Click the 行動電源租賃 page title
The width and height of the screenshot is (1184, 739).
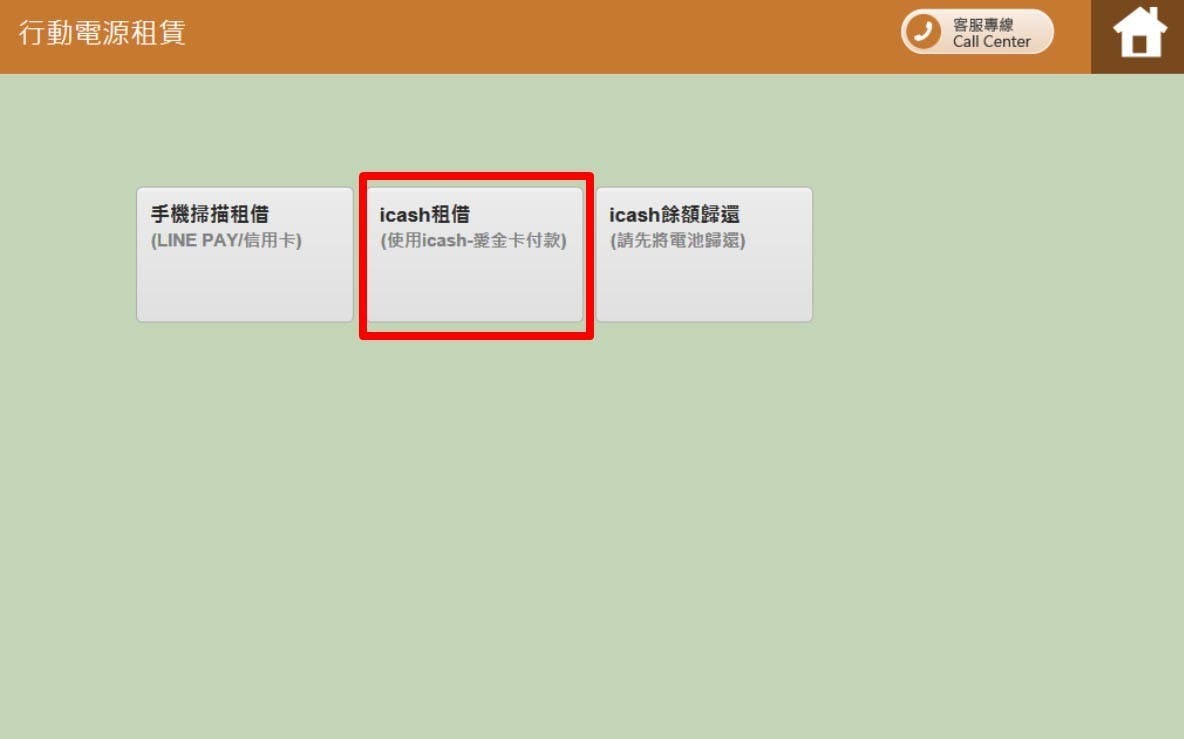tap(102, 32)
